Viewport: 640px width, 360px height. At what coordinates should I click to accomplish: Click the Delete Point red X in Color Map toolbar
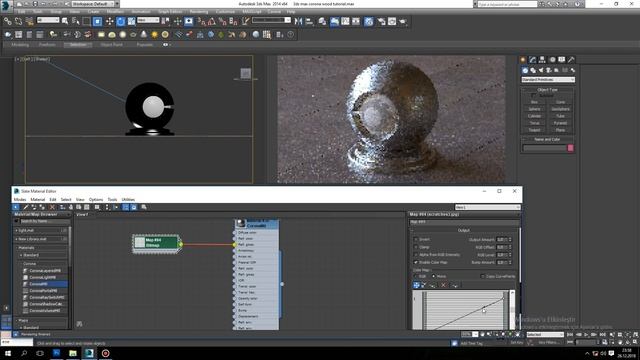pyautogui.click(x=444, y=285)
